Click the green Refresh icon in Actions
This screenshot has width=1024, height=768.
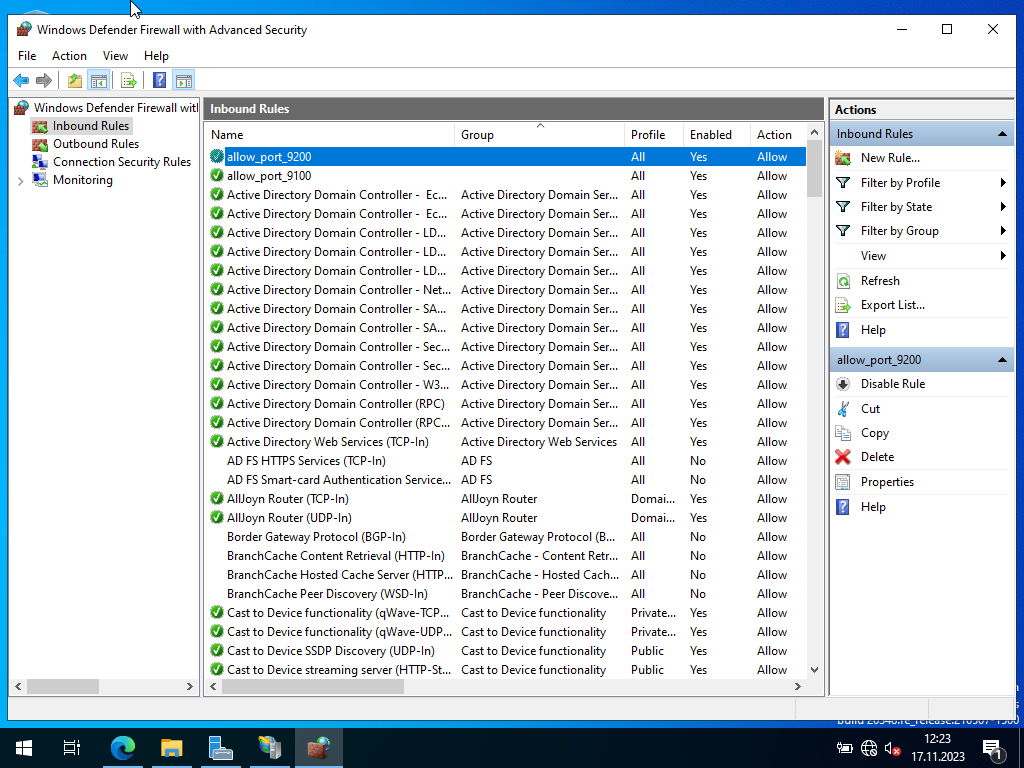point(843,281)
